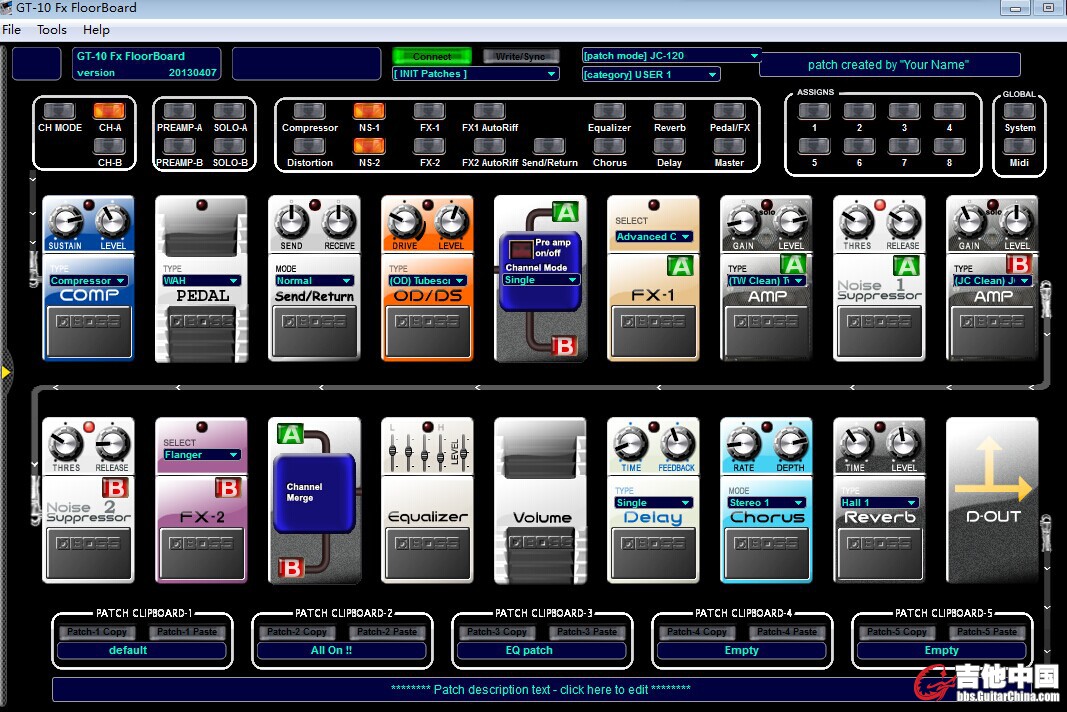The height and width of the screenshot is (712, 1067).
Task: Click the Channel Merge block
Action: (x=314, y=493)
